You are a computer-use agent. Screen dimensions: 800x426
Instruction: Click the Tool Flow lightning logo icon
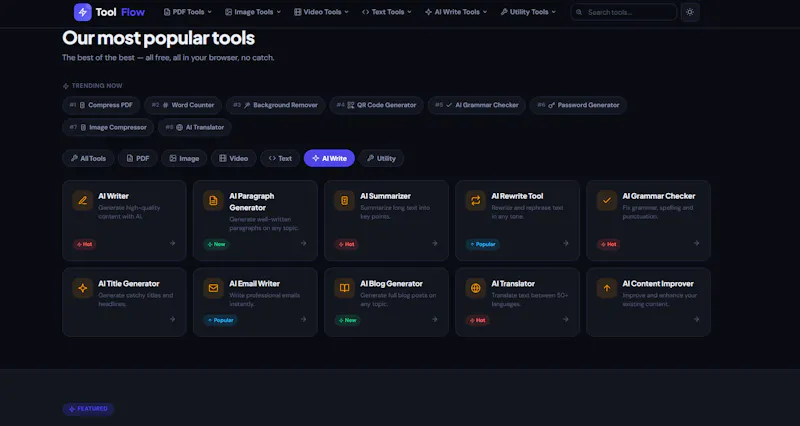click(83, 12)
